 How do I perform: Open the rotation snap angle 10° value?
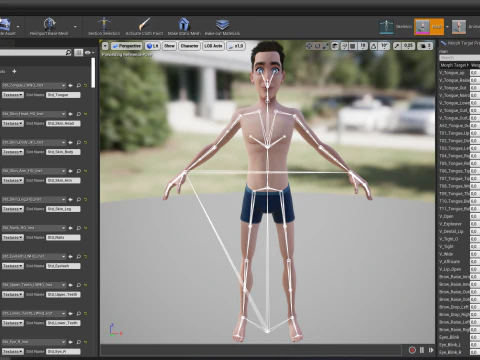(x=384, y=46)
